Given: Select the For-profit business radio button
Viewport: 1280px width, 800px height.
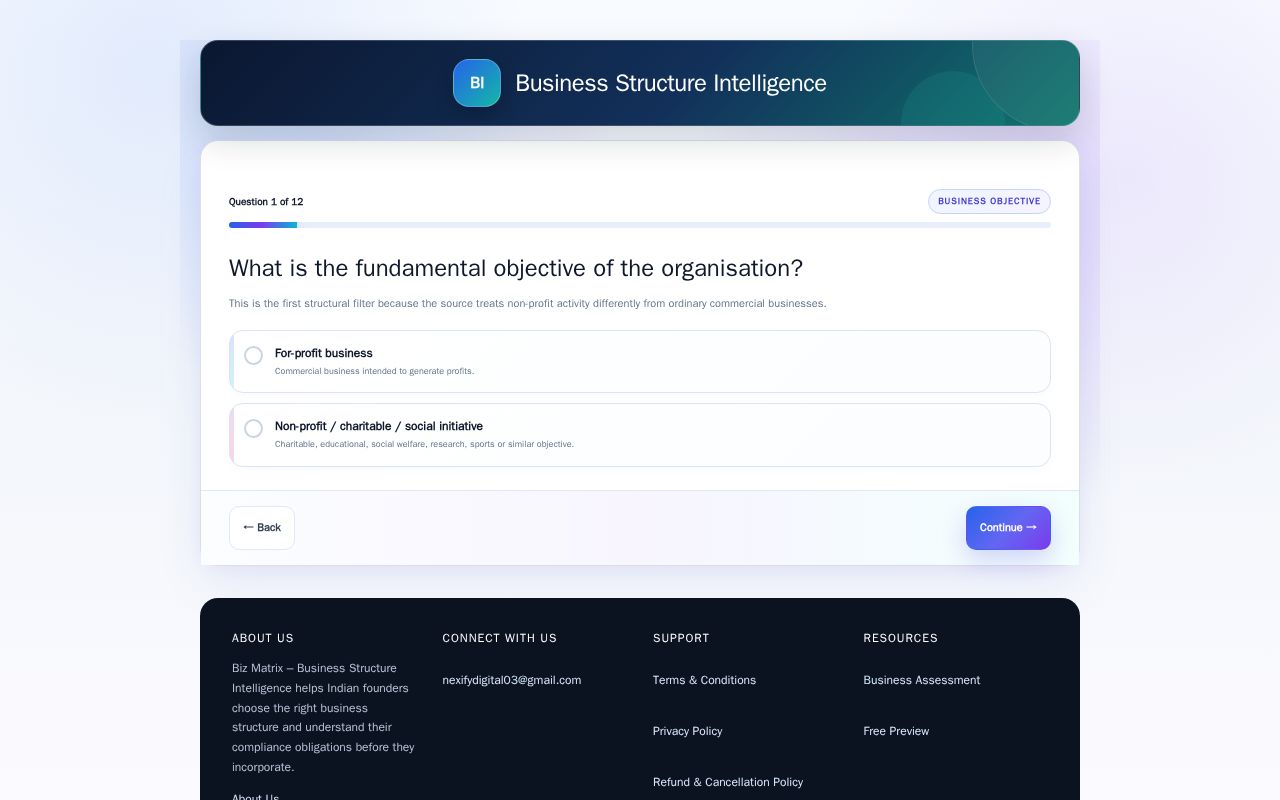Looking at the screenshot, I should (x=254, y=355).
